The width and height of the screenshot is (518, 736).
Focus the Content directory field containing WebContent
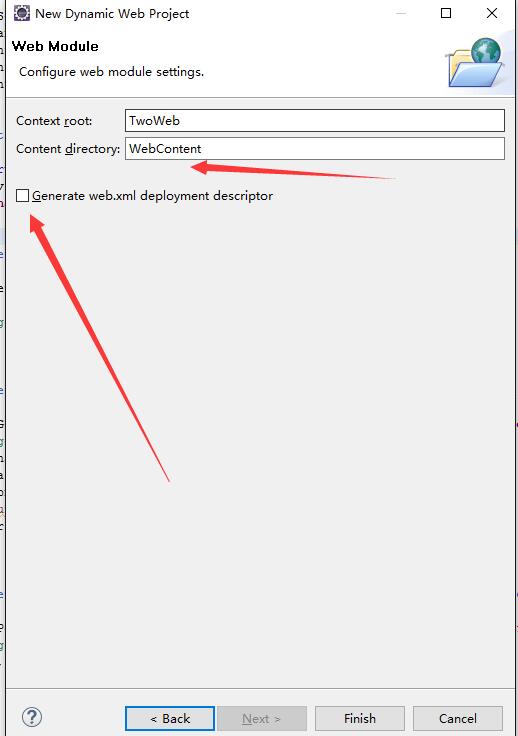[315, 148]
